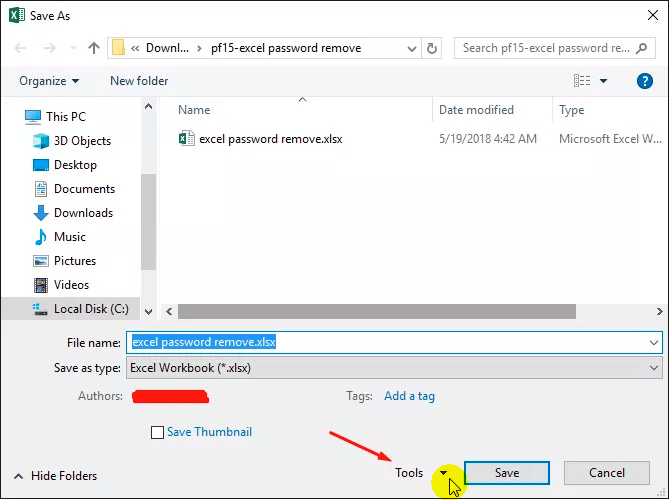Create a New folder
Screen dimensions: 669x500
coord(139,81)
